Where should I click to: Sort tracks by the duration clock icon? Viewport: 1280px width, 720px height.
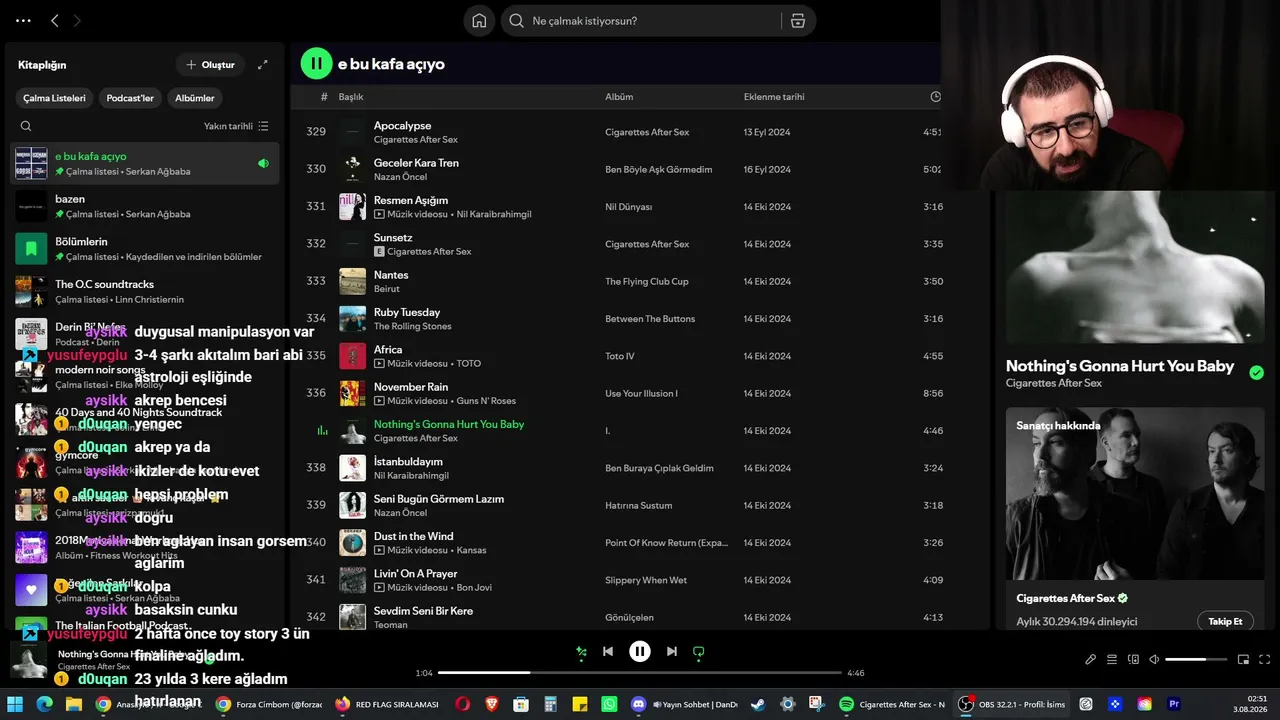click(936, 97)
